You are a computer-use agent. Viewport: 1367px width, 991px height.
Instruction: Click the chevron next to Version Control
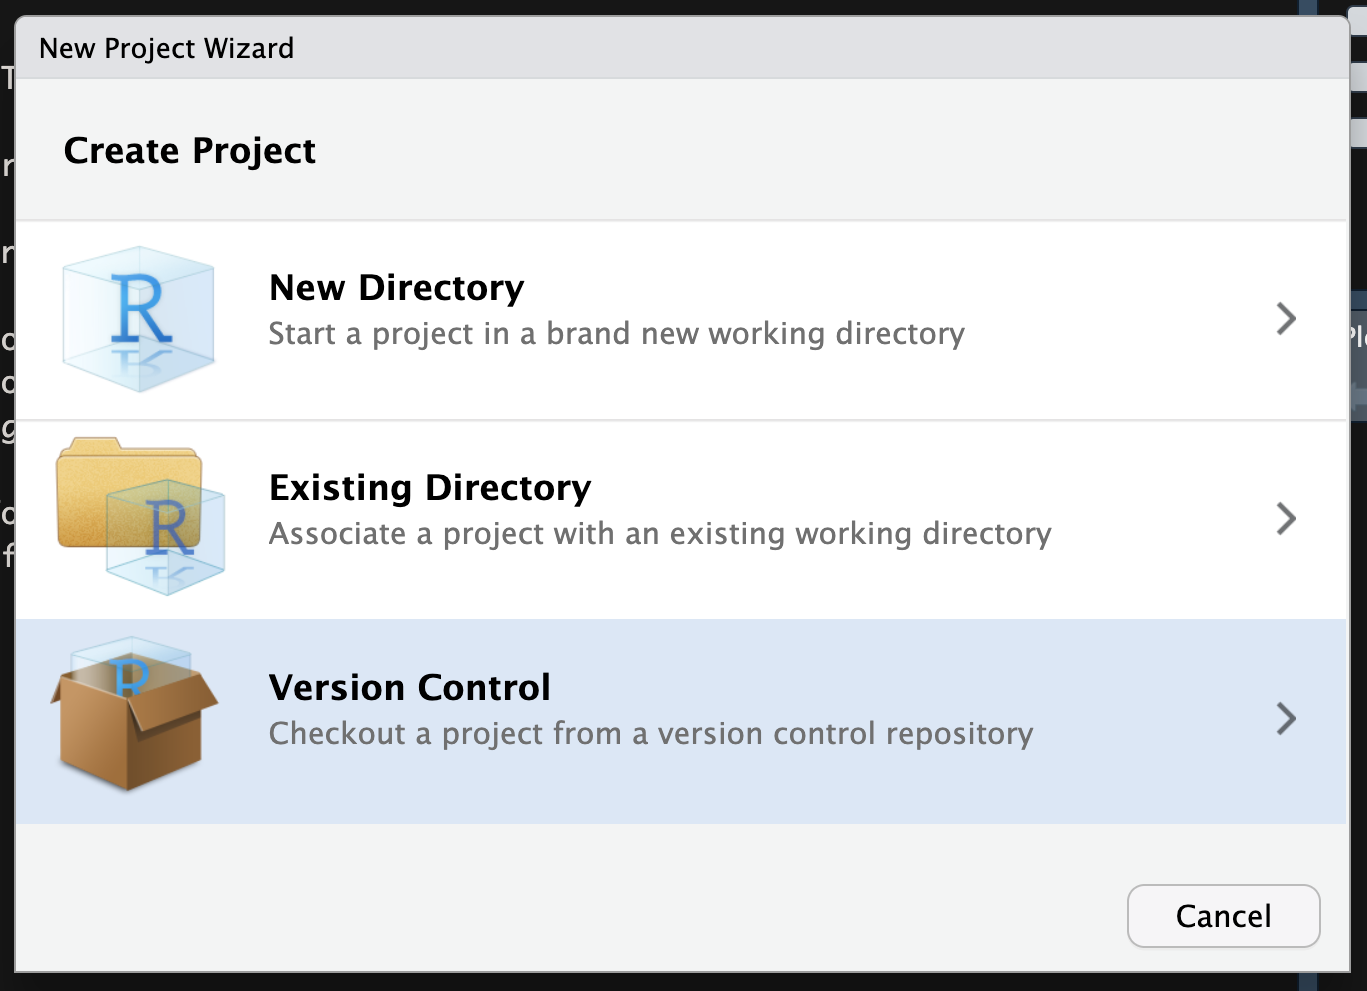point(1287,719)
